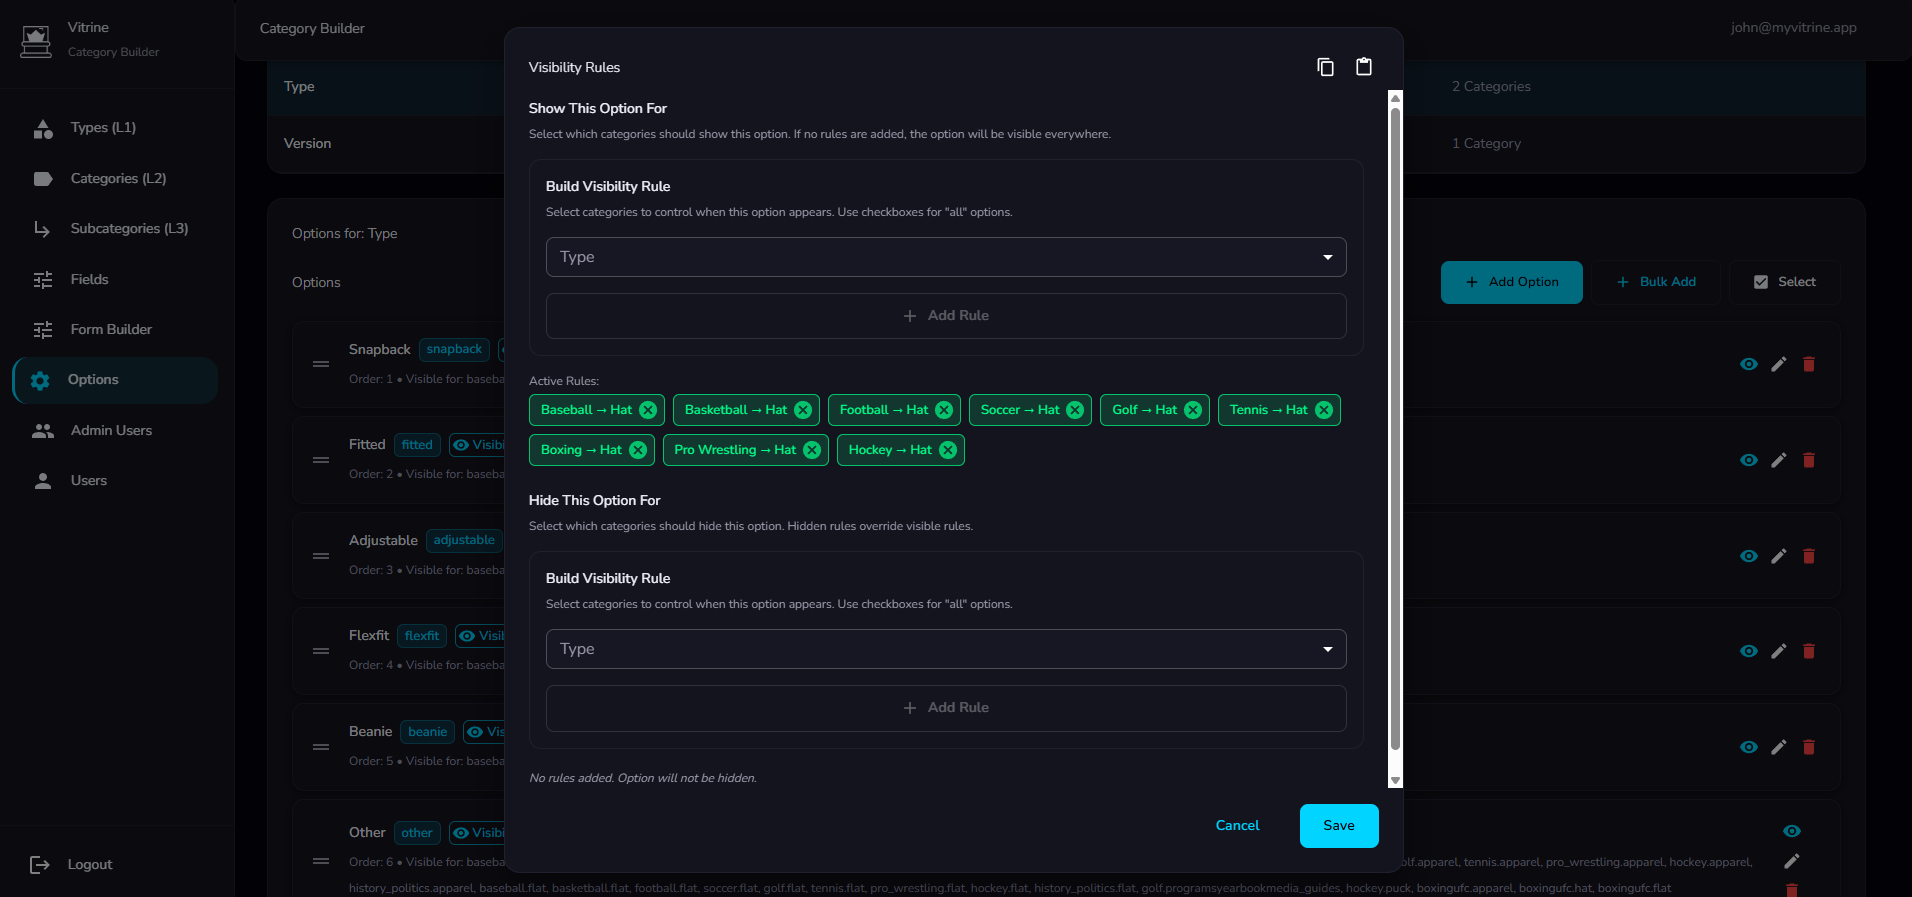Toggle visibility eye for Flexfit option

click(1748, 651)
